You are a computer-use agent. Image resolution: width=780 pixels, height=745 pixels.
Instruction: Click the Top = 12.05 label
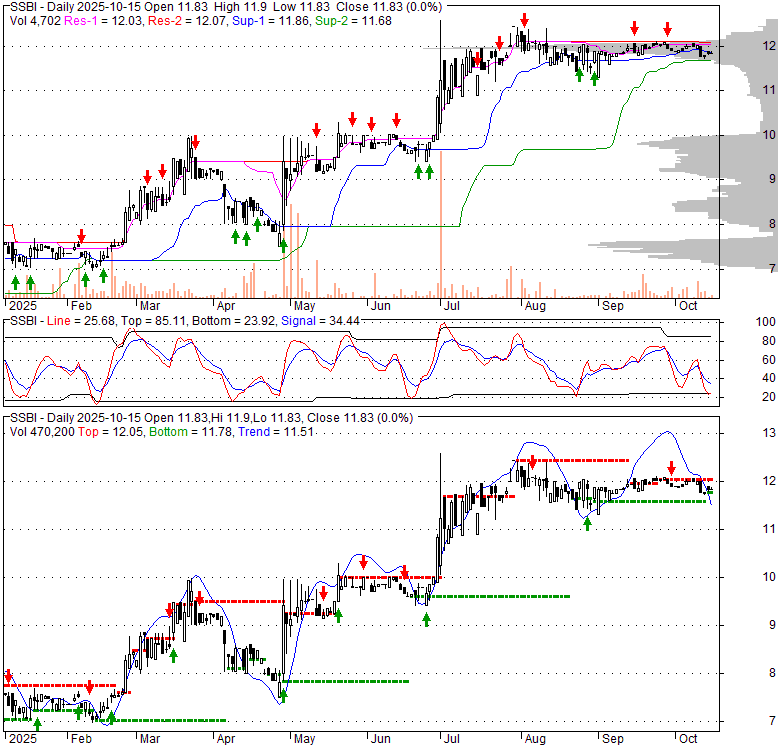pos(111,432)
